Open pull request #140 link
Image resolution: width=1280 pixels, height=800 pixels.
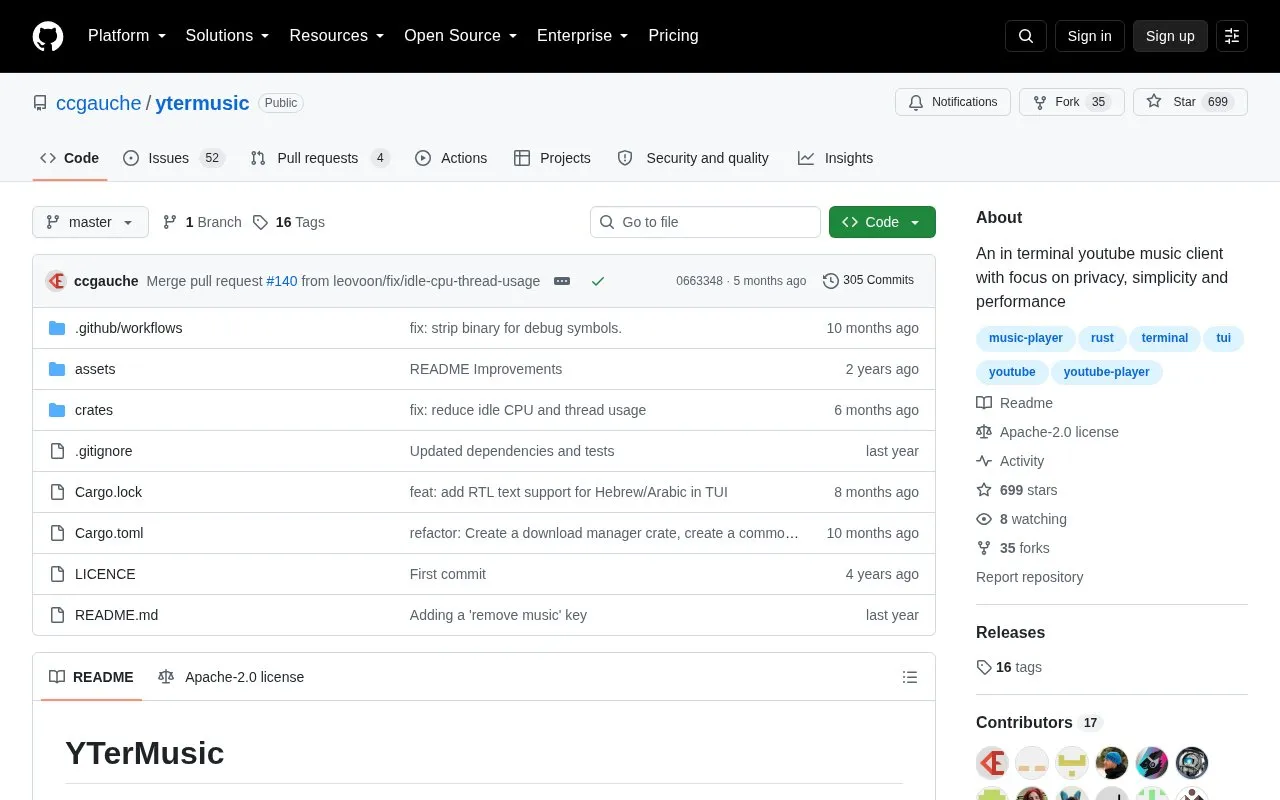(x=282, y=281)
